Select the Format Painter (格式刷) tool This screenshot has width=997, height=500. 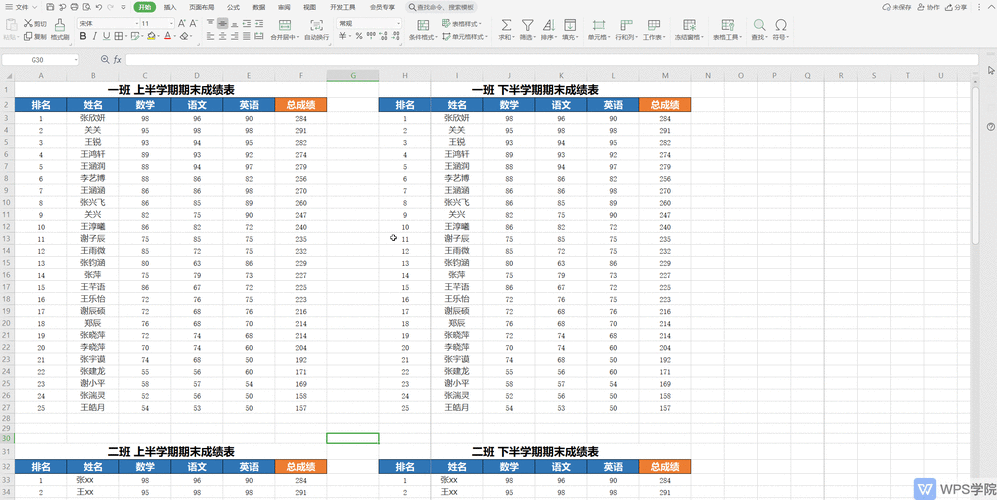[x=60, y=30]
